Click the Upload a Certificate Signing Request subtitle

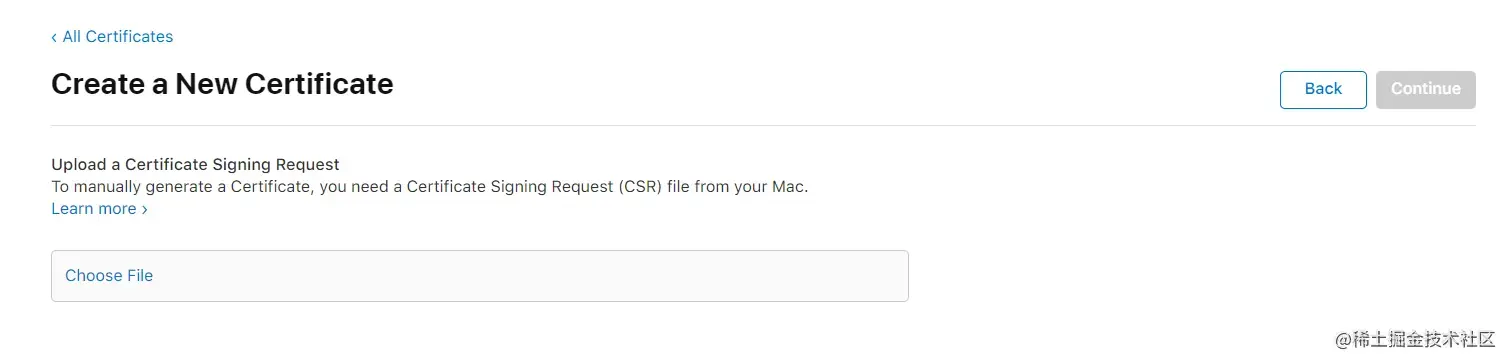point(195,164)
